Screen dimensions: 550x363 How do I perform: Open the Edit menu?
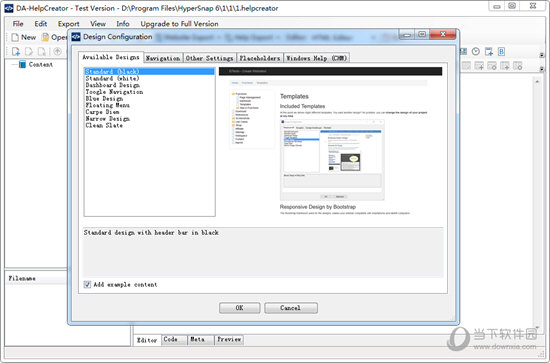[x=41, y=24]
